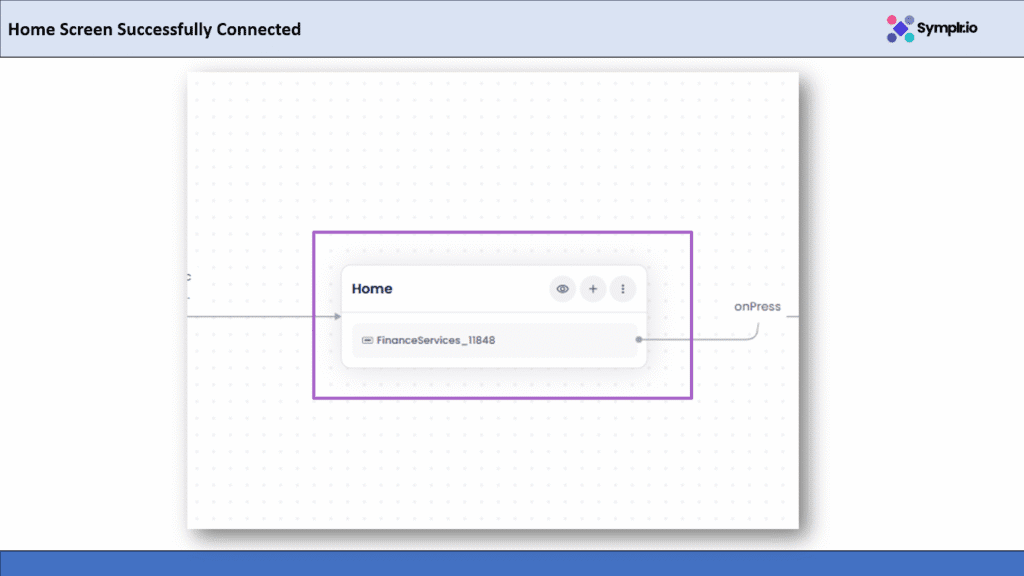Click empty dotted canvas above Home node
The image size is (1024, 576).
[x=490, y=150]
